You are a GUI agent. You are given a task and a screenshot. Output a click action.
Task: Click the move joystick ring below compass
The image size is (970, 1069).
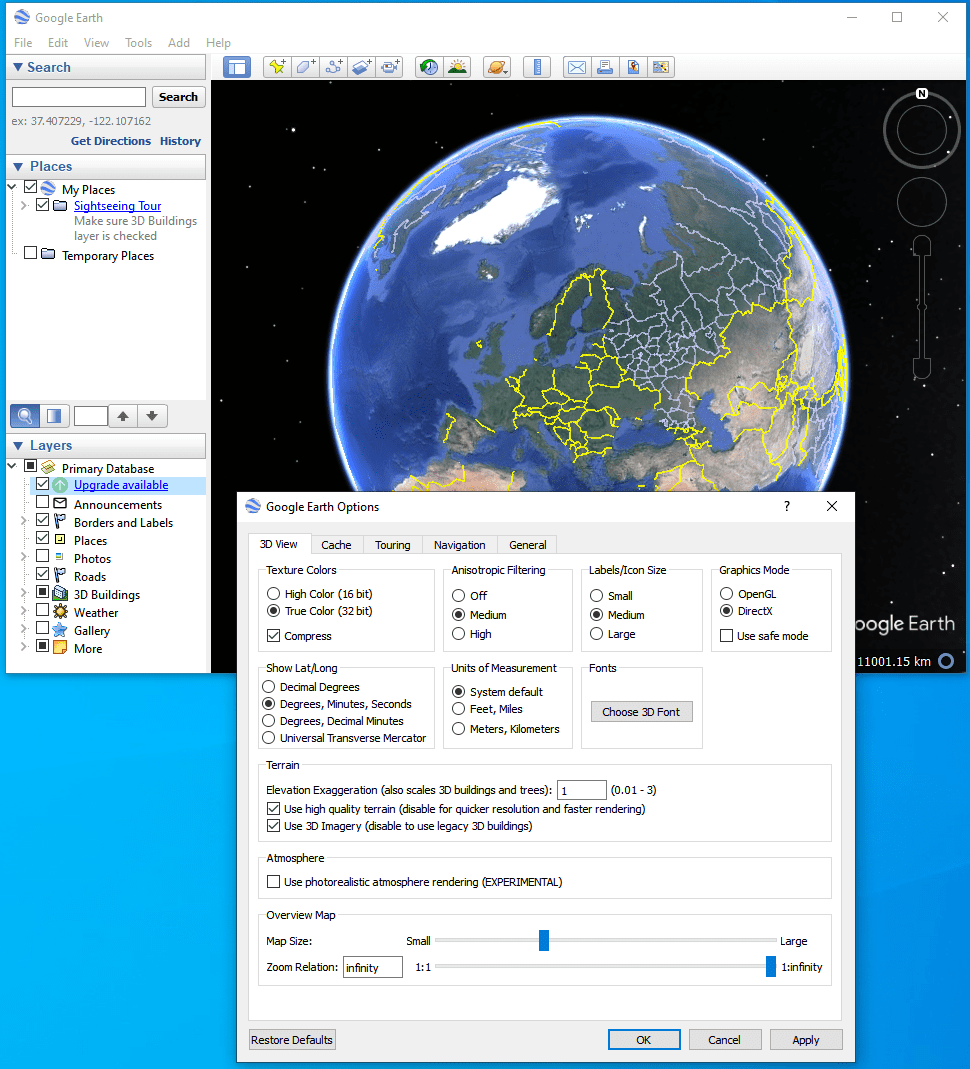[x=922, y=202]
